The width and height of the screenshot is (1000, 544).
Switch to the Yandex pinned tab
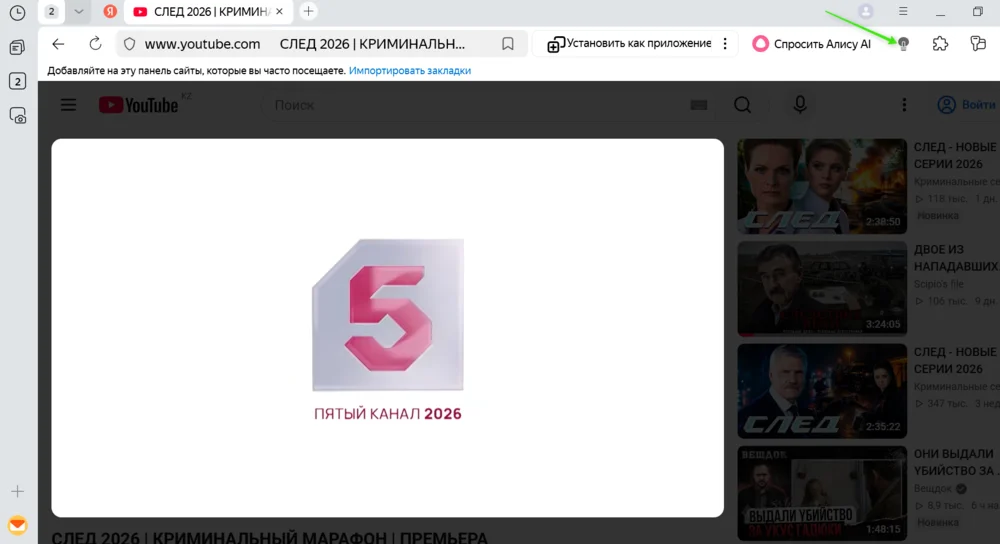pos(110,11)
